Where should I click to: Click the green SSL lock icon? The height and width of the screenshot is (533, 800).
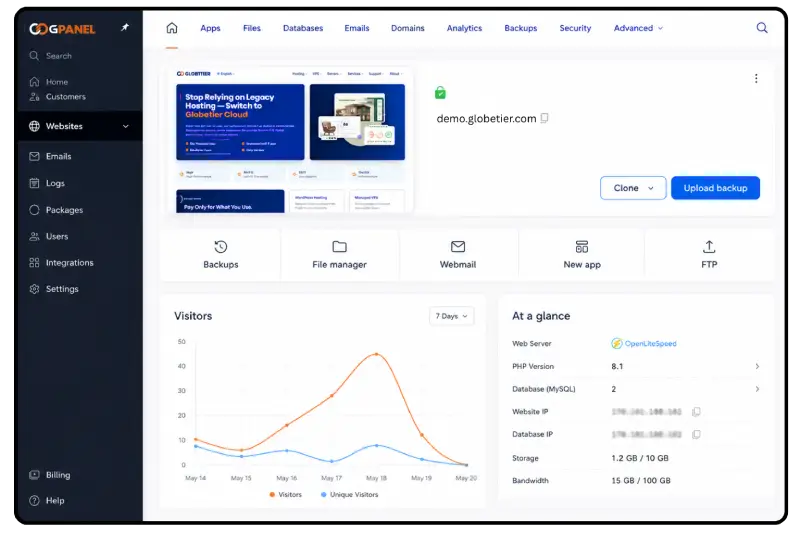tap(440, 93)
